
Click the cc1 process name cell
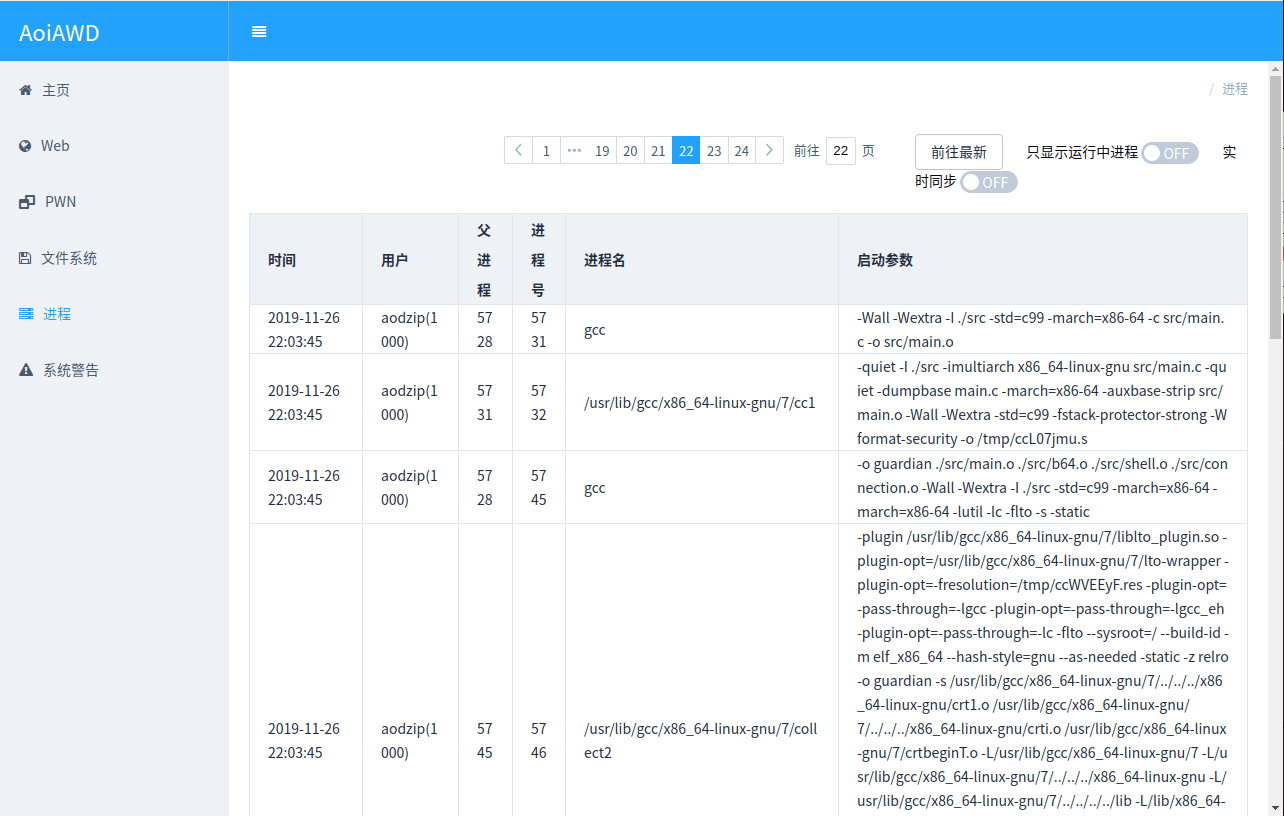click(x=702, y=402)
